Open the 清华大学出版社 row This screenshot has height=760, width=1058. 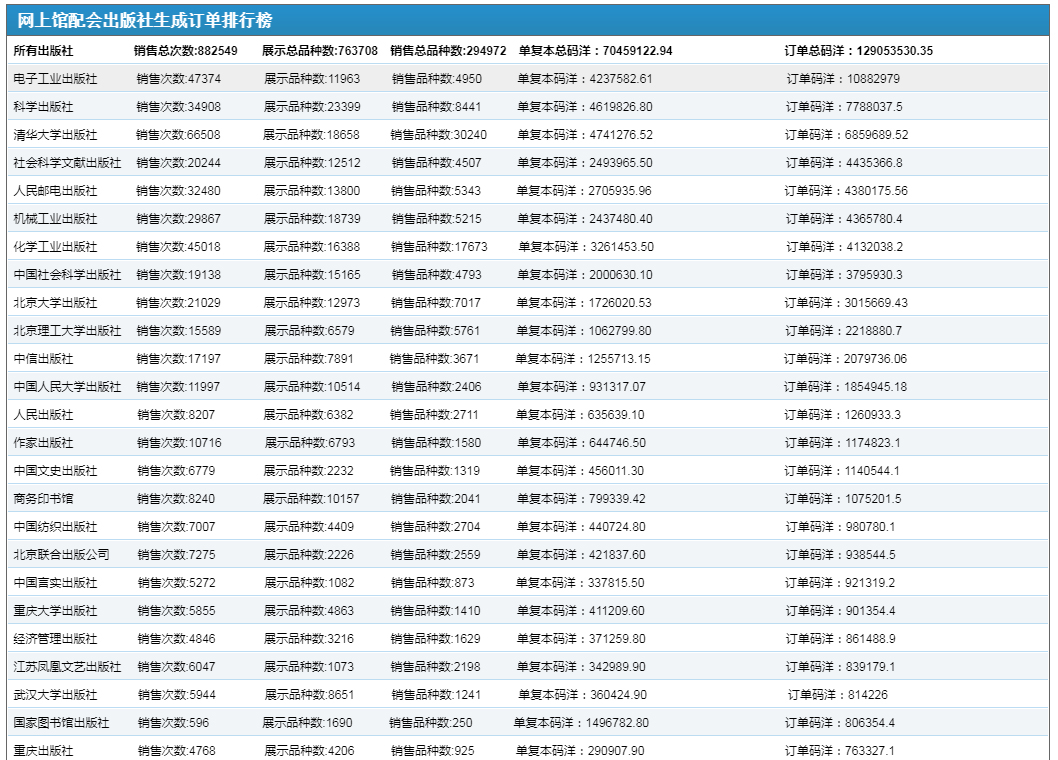click(x=55, y=135)
